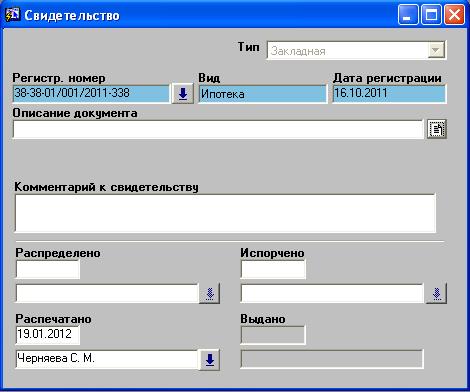Click inside the Комментарий к свидетельству box
Image resolution: width=470 pixels, height=392 pixels.
tap(225, 213)
